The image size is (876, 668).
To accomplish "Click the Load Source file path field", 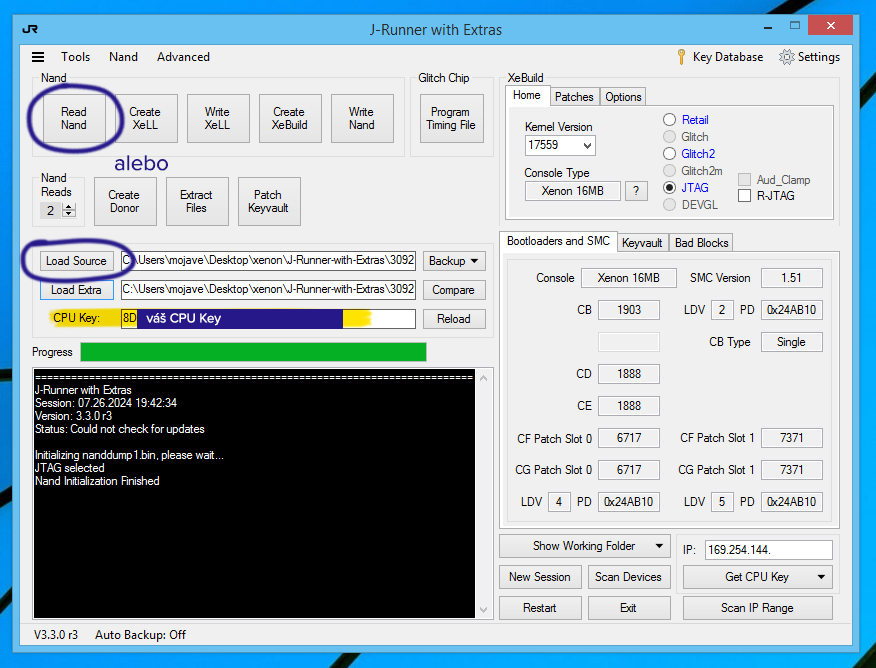I will click(268, 260).
